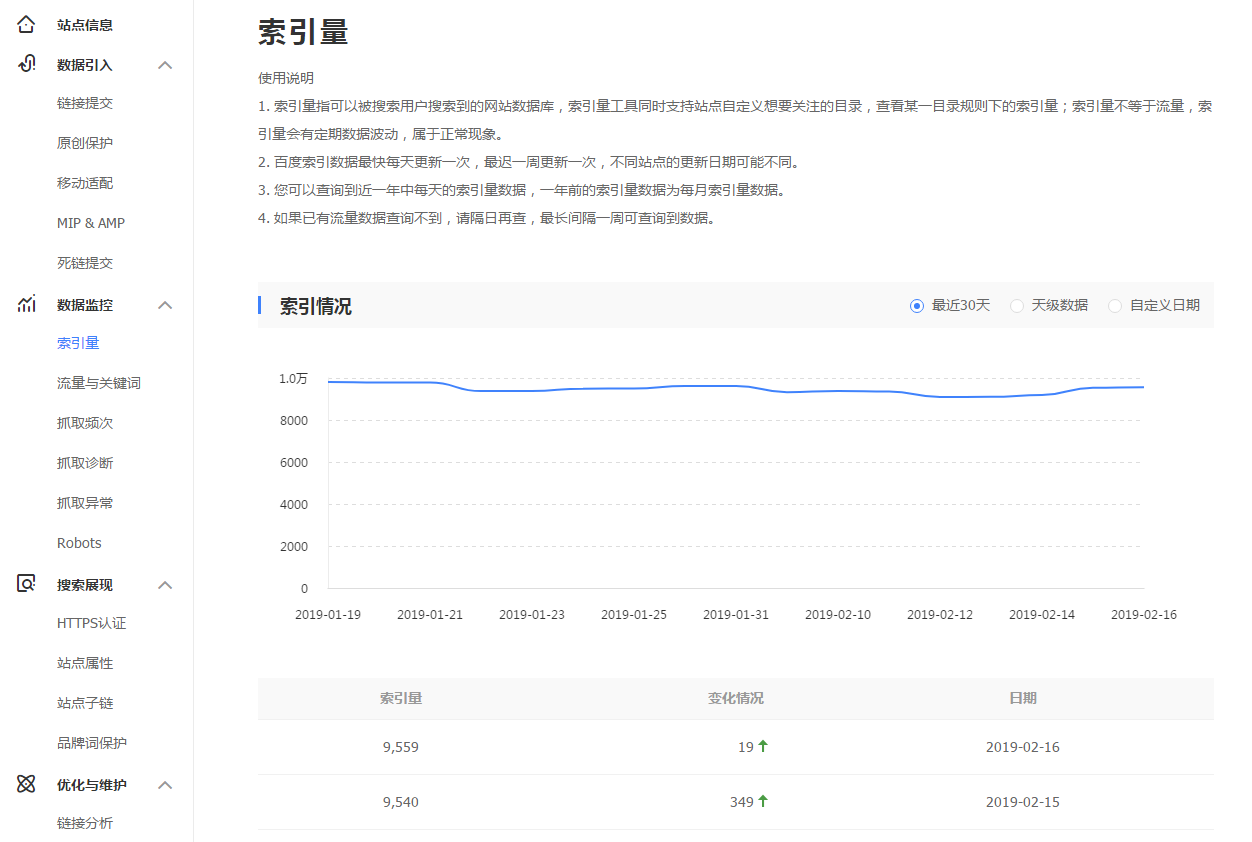
Task: Select the 数据引入 sidebar icon
Action: coord(25,64)
